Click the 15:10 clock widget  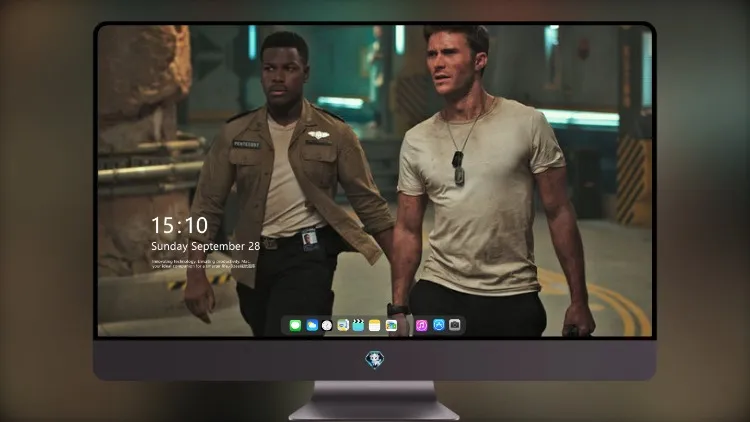[179, 225]
